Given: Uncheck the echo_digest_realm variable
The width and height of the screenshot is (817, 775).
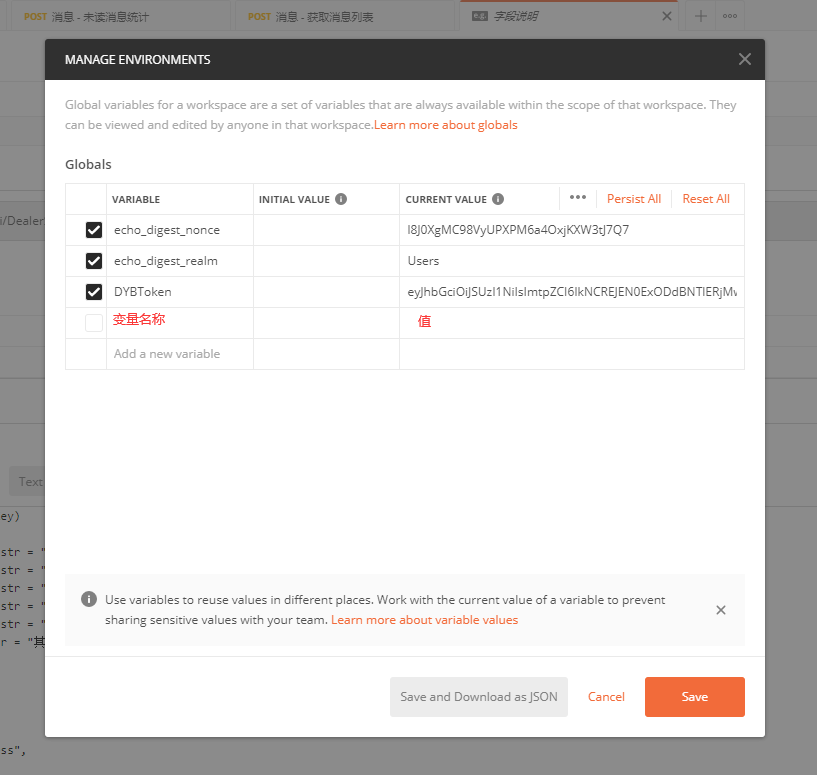Looking at the screenshot, I should point(94,261).
